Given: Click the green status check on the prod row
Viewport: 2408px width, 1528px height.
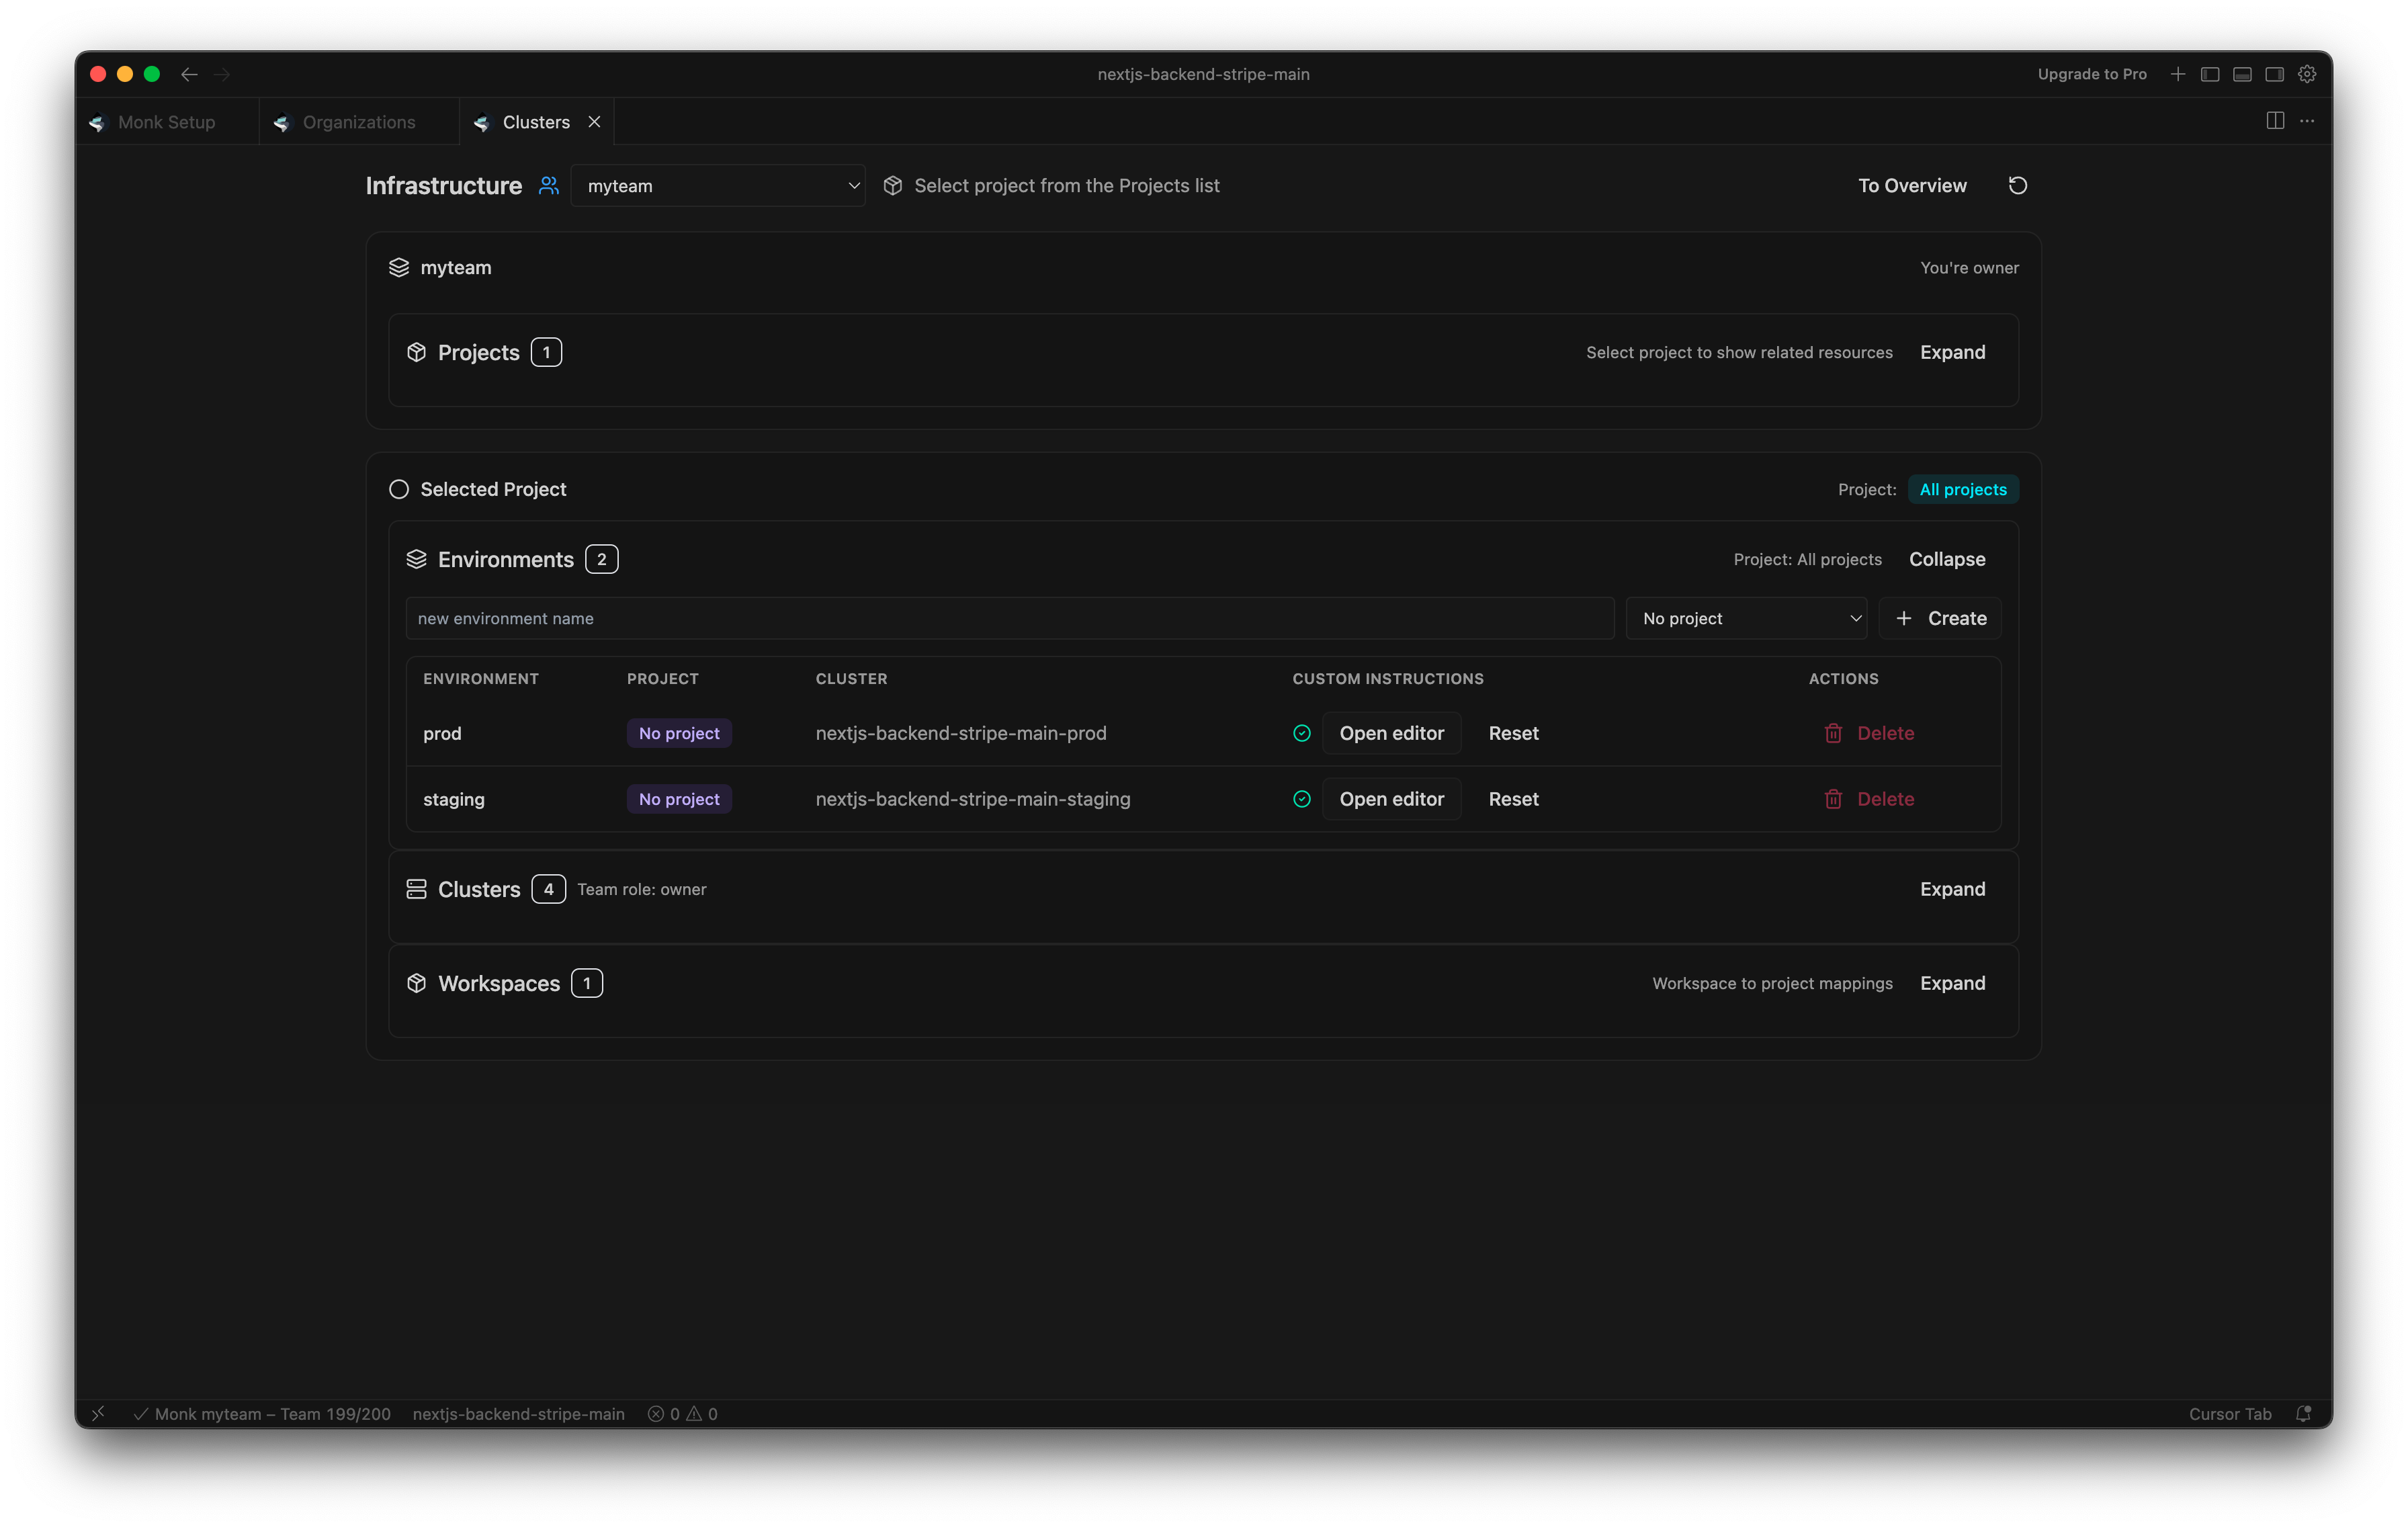Looking at the screenshot, I should pos(1301,733).
